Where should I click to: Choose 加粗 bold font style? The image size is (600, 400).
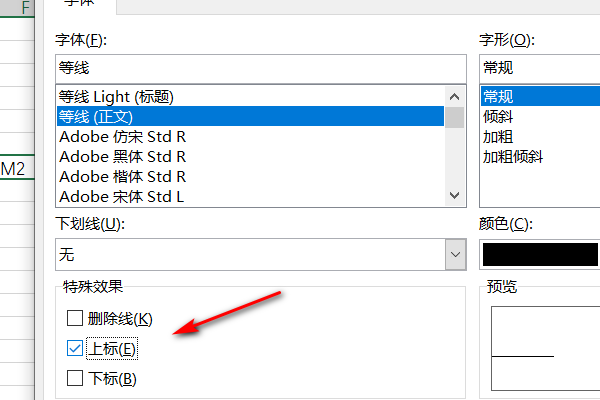(x=540, y=137)
